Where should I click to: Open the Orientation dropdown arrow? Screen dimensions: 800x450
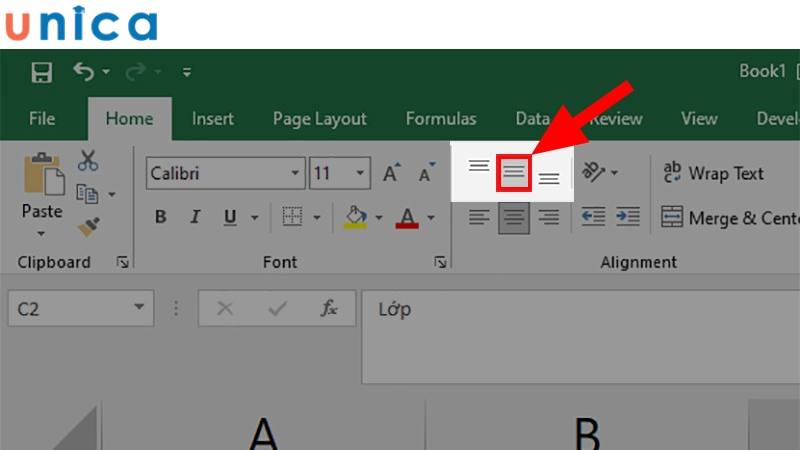tap(614, 173)
